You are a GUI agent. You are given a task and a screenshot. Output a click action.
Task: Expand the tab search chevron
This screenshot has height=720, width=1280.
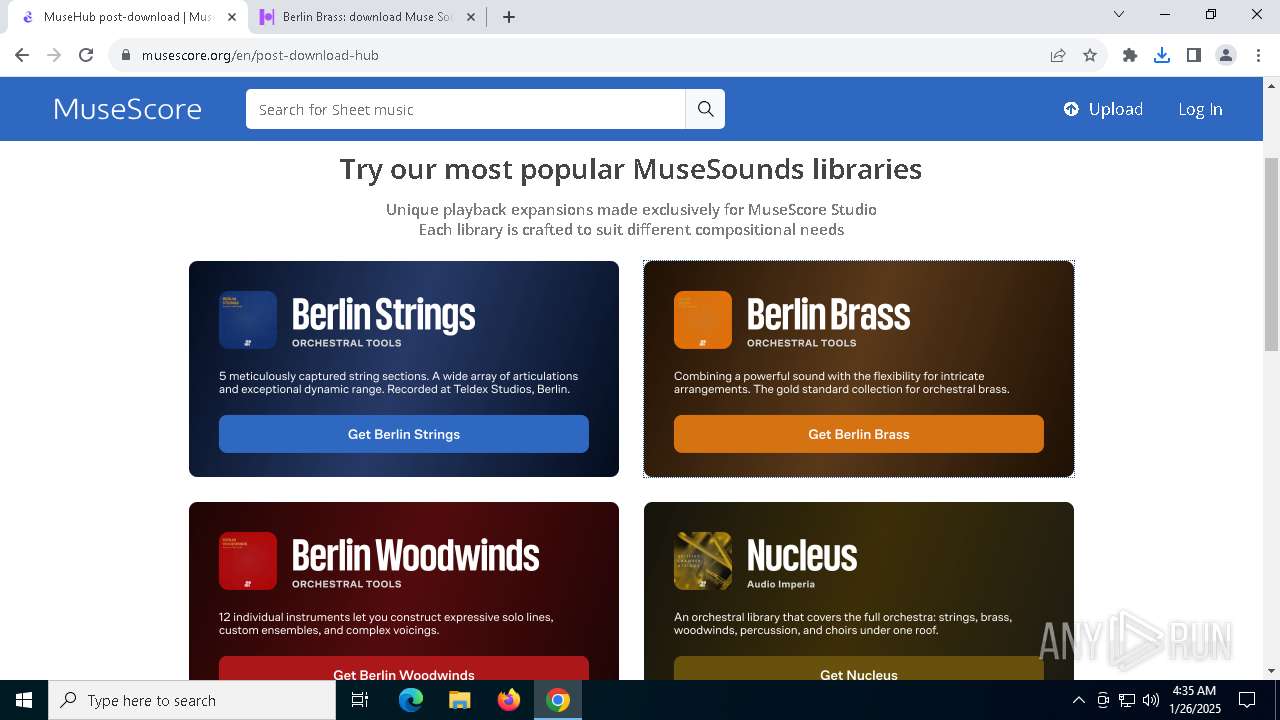(1119, 14)
